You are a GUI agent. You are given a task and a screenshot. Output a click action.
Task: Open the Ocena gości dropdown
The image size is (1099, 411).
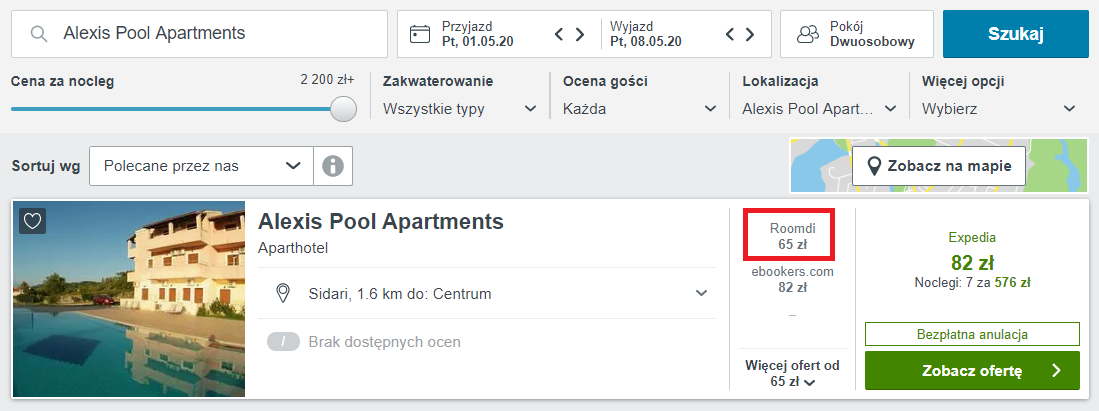[639, 109]
